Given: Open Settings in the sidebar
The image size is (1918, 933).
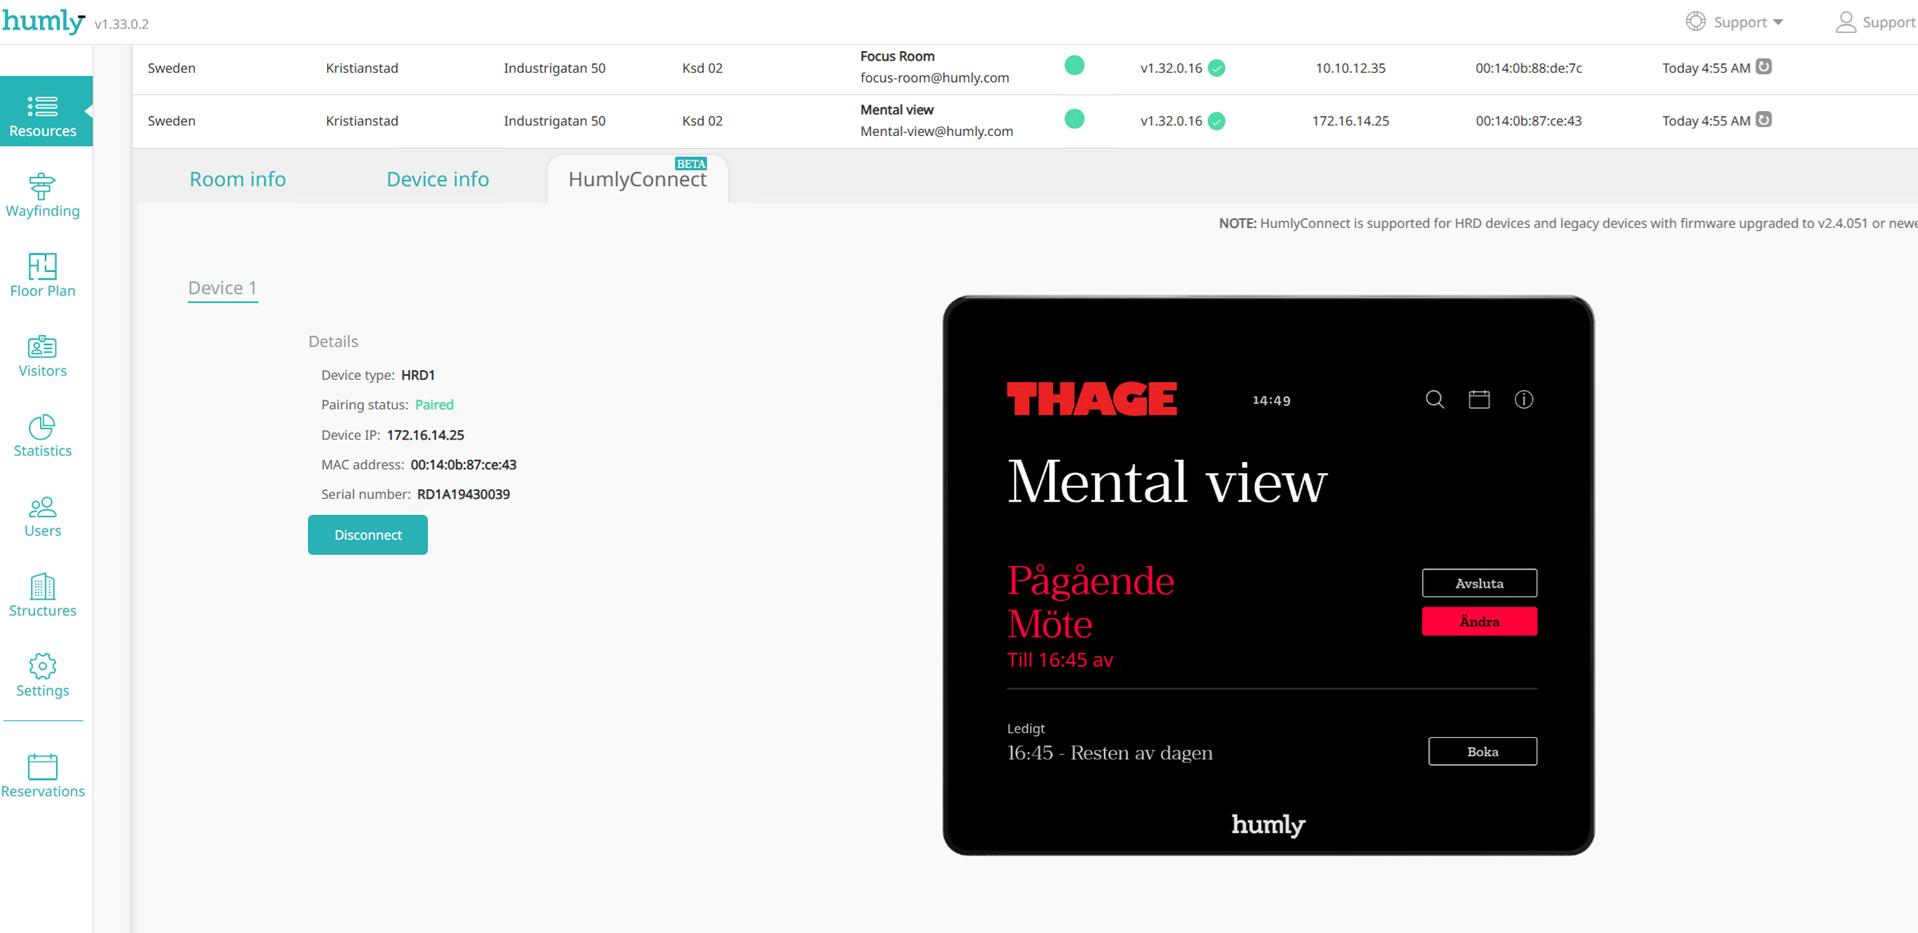Looking at the screenshot, I should 42,676.
